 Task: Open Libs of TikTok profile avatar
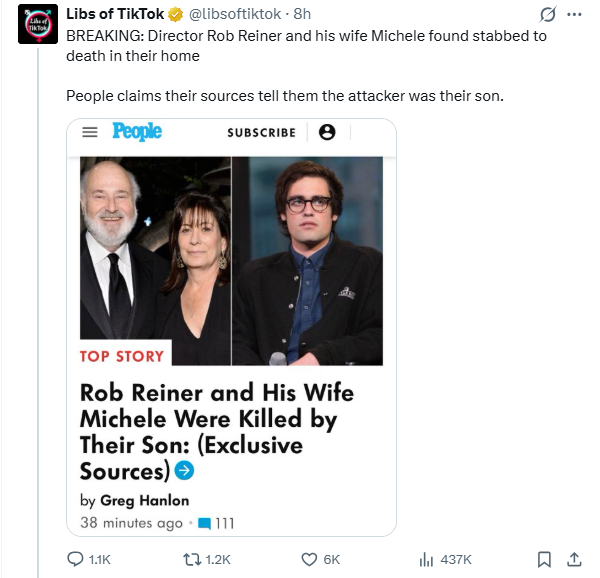click(38, 24)
